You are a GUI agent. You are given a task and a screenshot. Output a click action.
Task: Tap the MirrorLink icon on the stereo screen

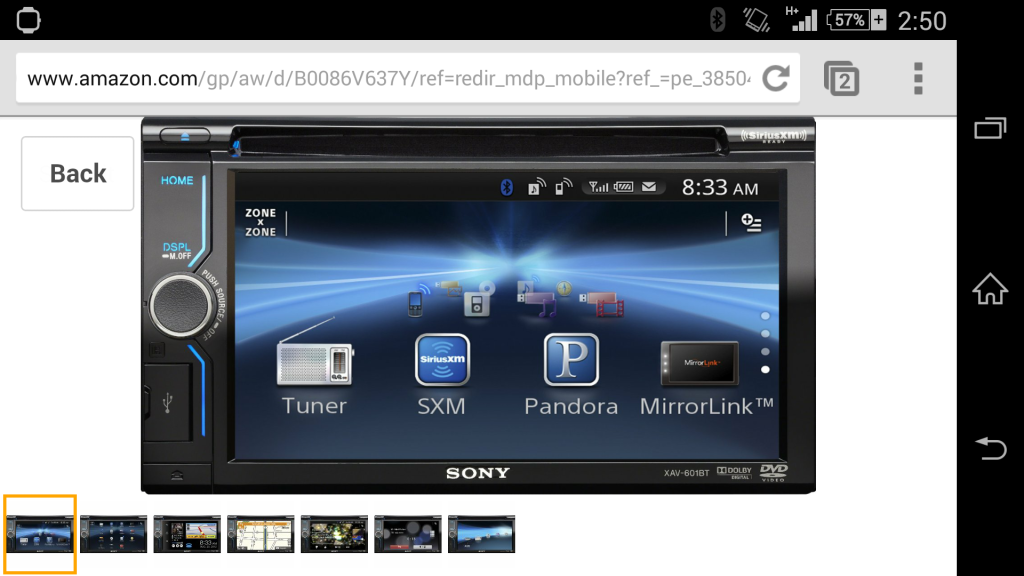tap(699, 362)
